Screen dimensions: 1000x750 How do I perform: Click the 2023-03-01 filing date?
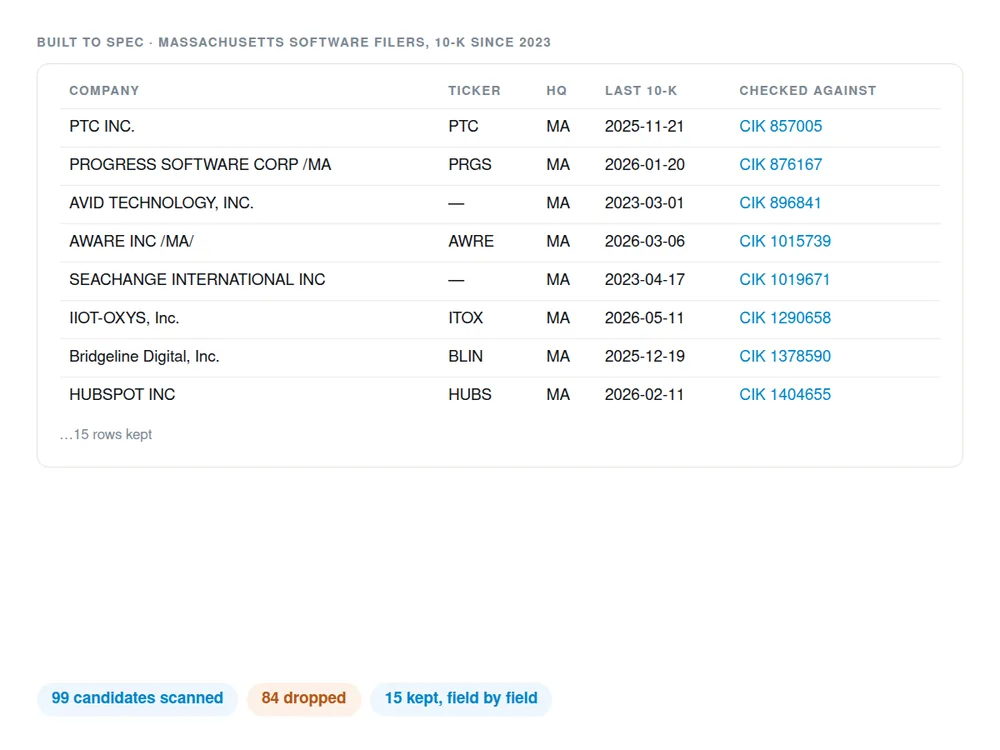click(644, 203)
